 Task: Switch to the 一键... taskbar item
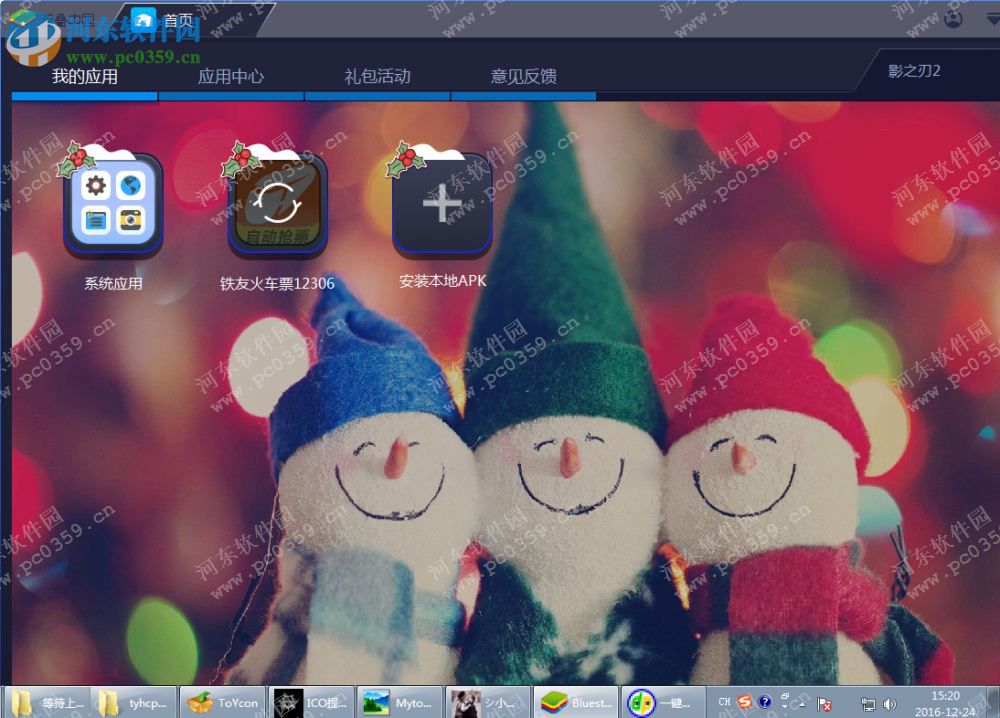tap(663, 703)
